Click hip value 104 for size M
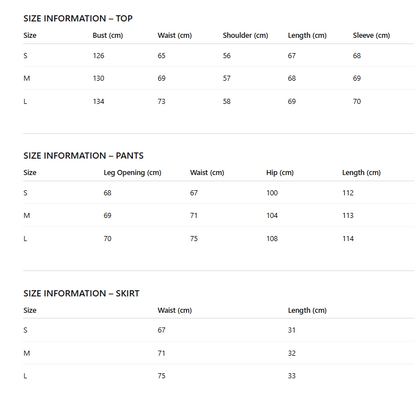This screenshot has width=416, height=402. (x=272, y=216)
